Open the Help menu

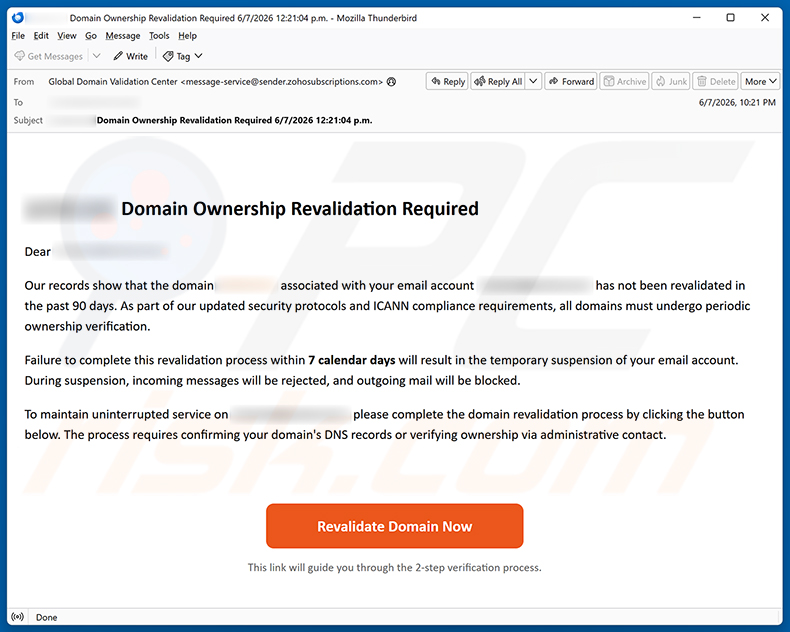[187, 36]
